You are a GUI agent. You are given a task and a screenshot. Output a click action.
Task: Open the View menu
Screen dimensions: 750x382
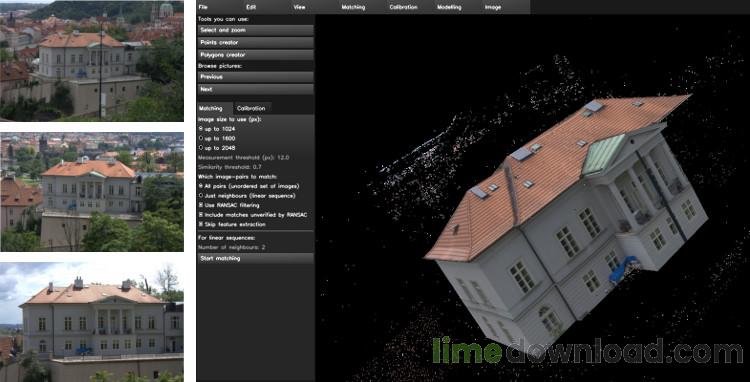(x=299, y=7)
